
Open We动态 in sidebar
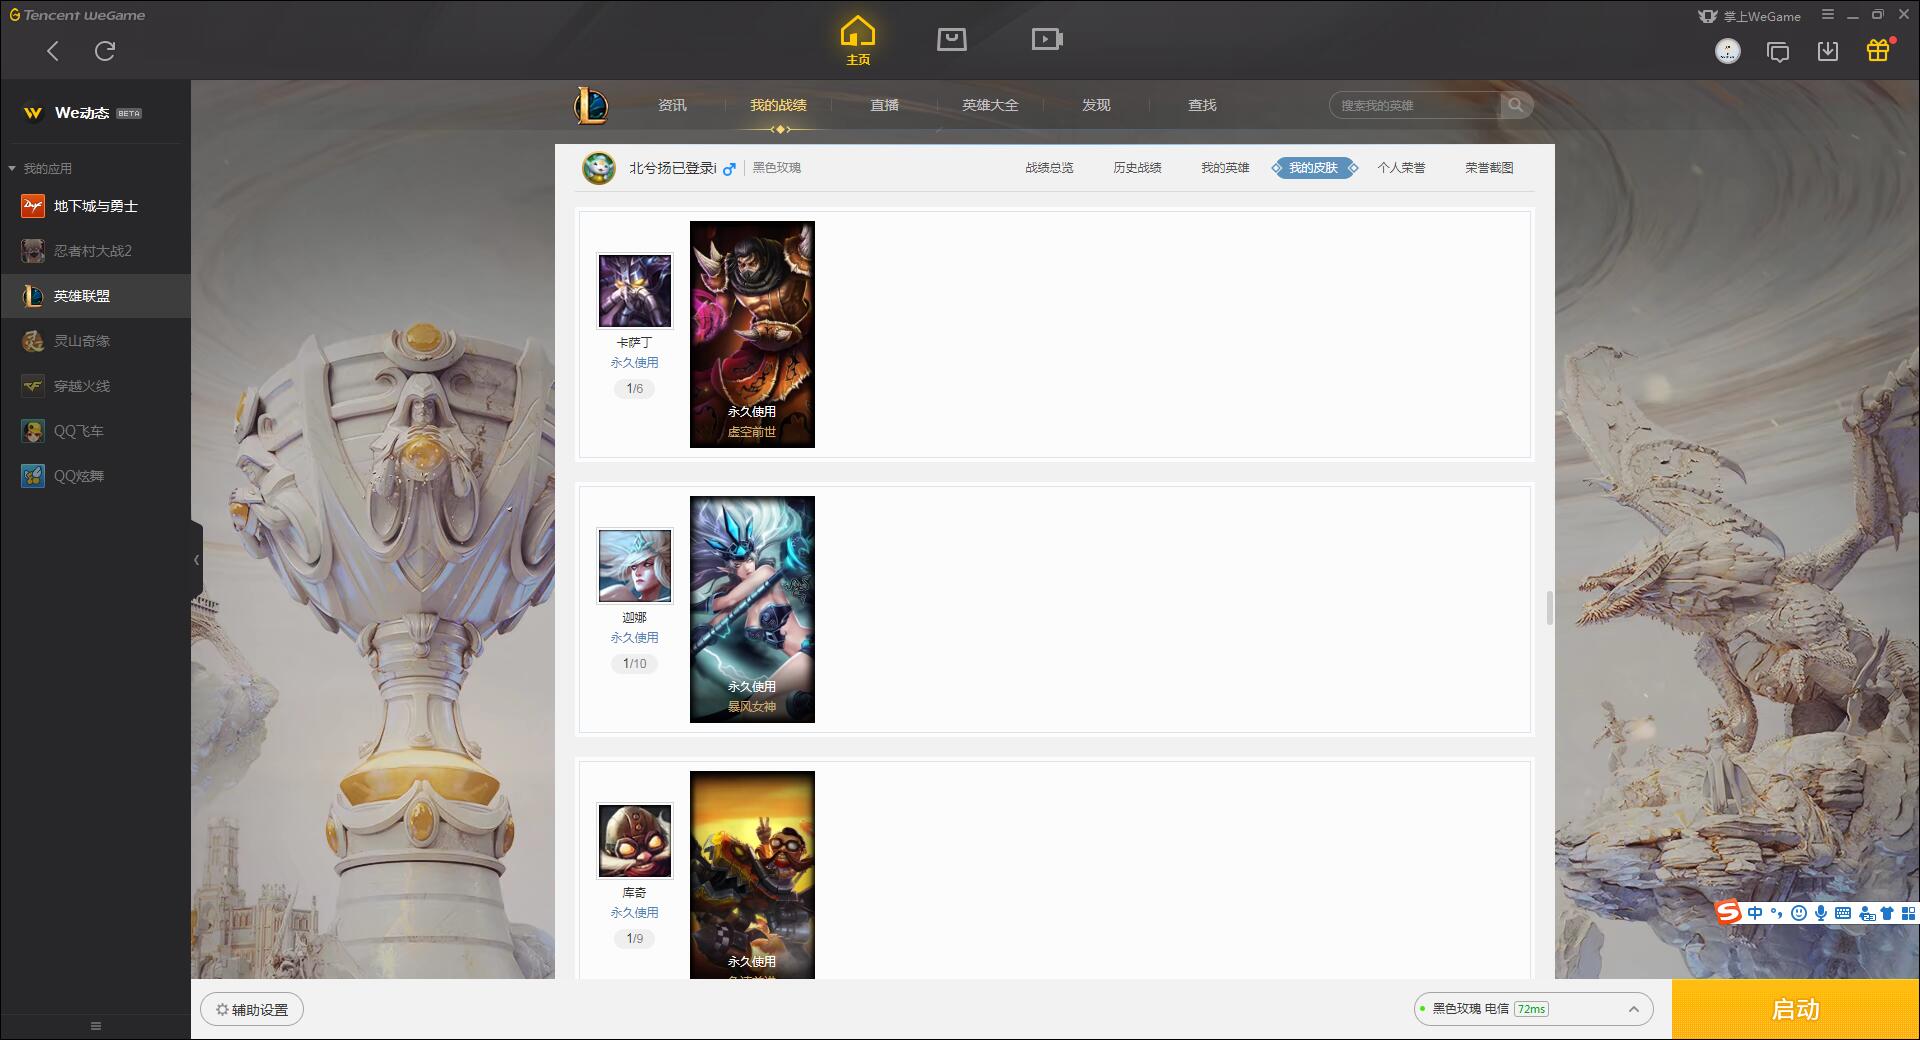[95, 113]
